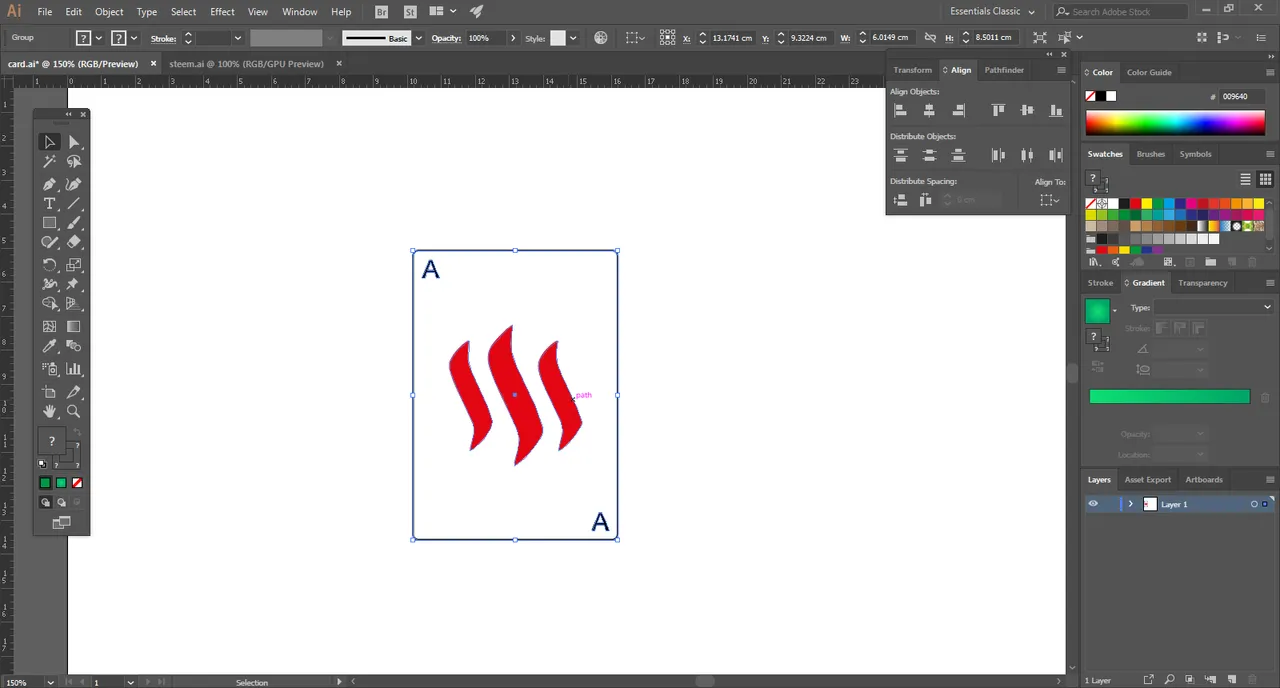The width and height of the screenshot is (1280, 688).
Task: Open the Effect menu
Action: [x=222, y=12]
